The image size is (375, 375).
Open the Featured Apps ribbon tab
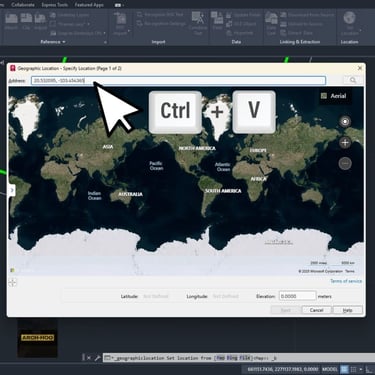pyautogui.click(x=89, y=5)
